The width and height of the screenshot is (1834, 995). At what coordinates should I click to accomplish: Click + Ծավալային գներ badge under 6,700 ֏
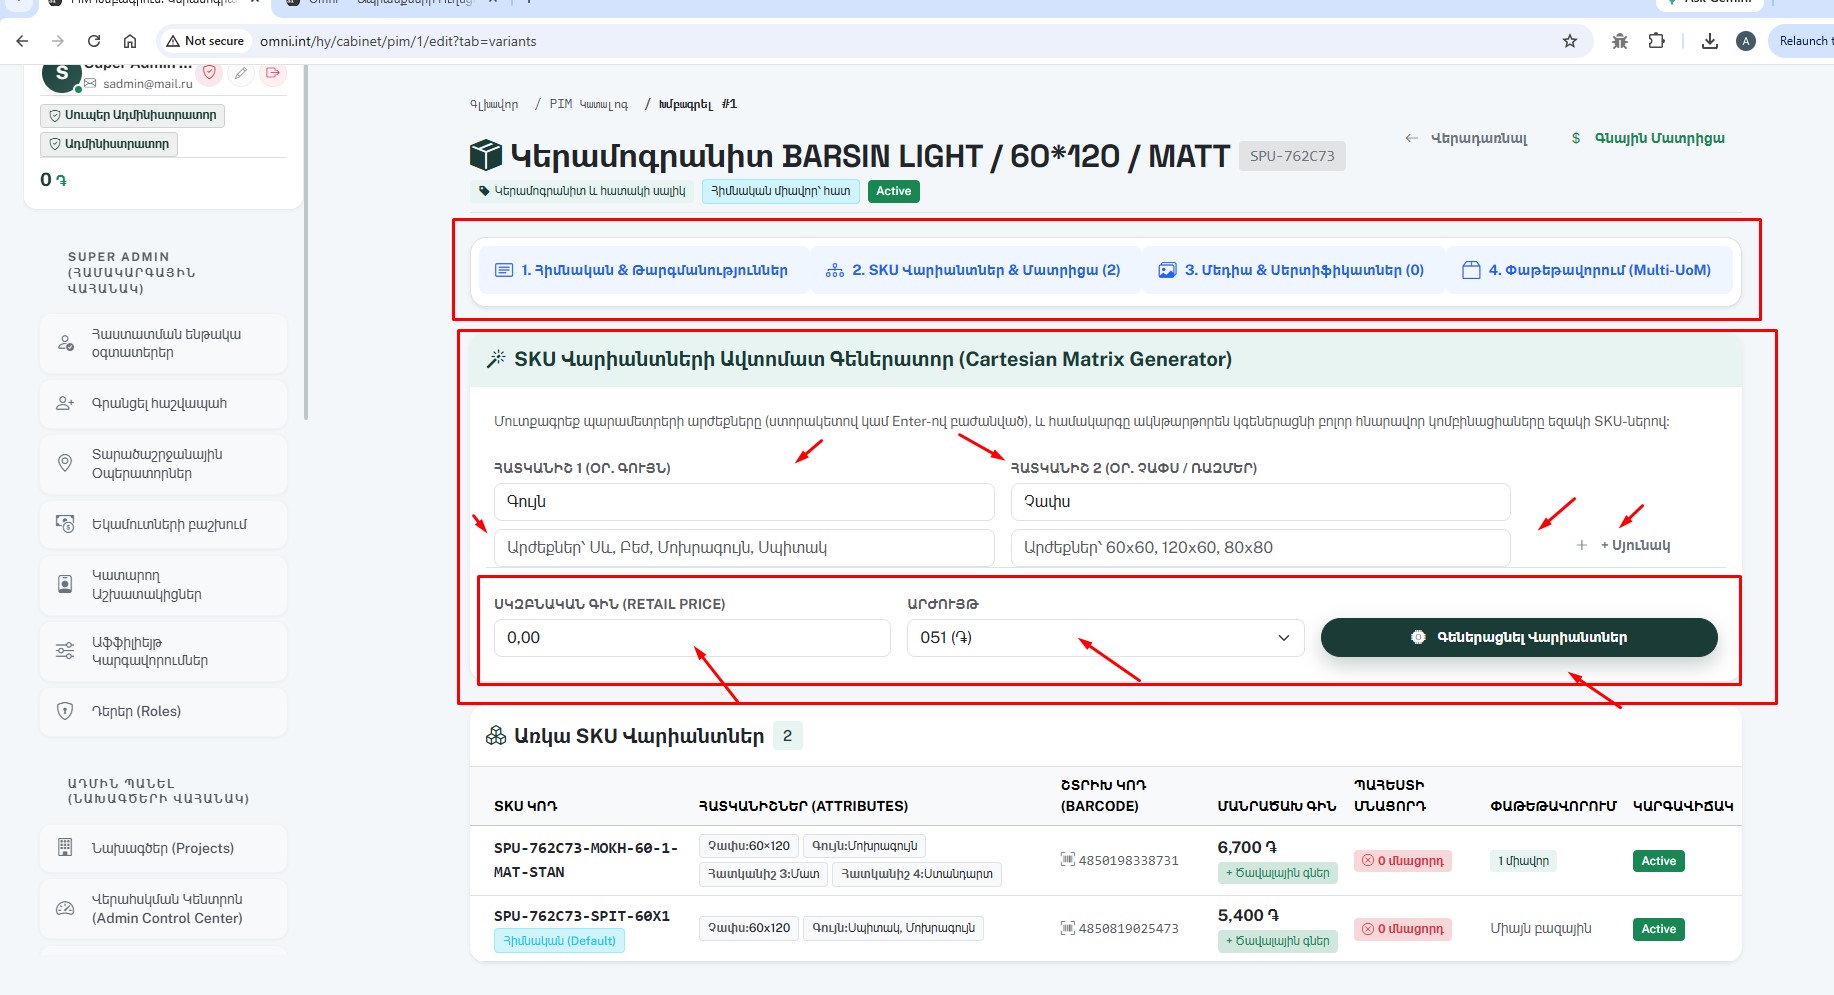click(1277, 873)
